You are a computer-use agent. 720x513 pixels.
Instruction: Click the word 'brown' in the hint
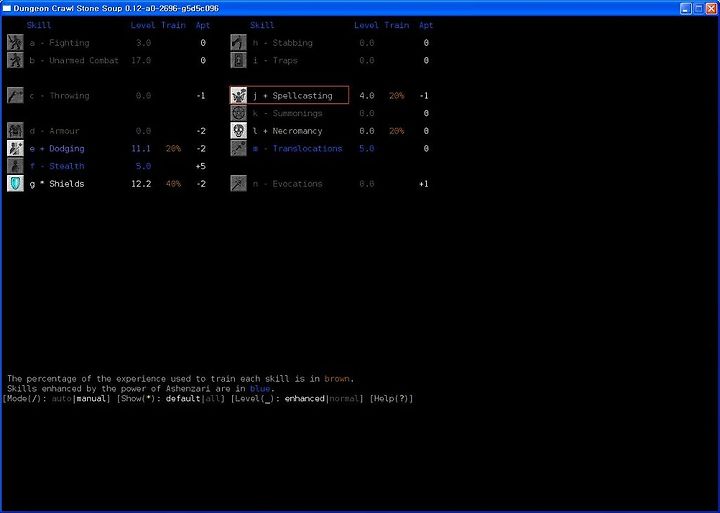click(x=337, y=378)
